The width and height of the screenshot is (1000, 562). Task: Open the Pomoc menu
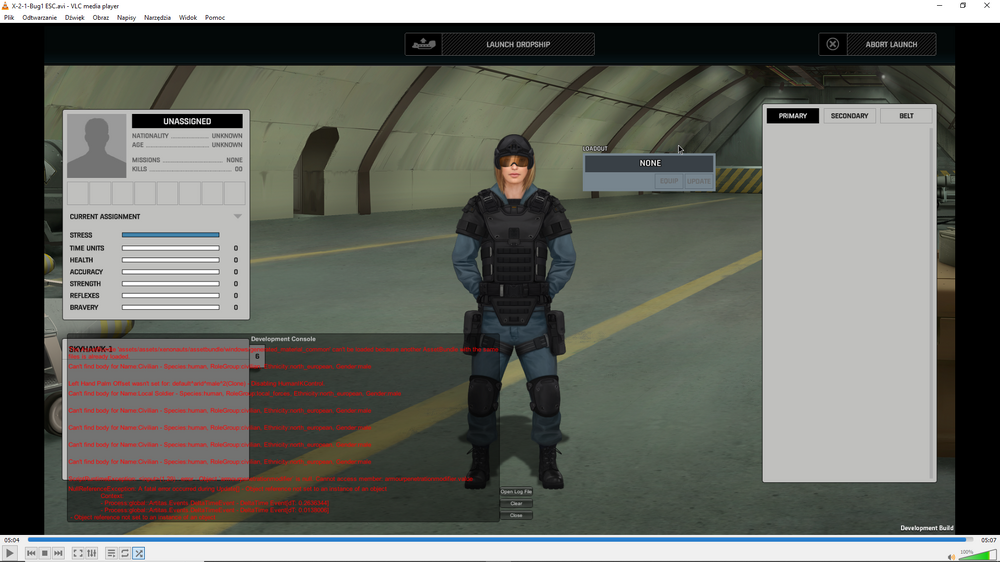click(x=215, y=18)
